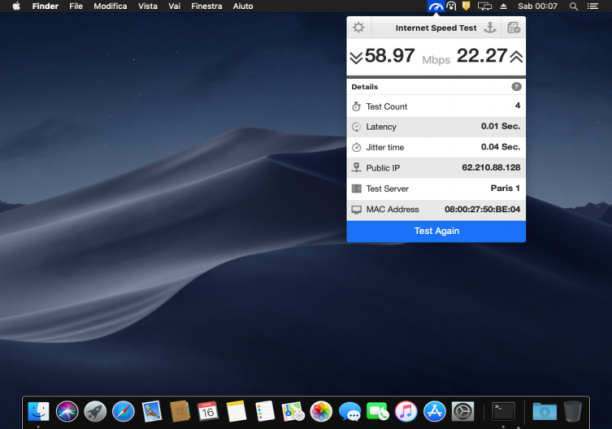
Task: Open the Trash in the Dock
Action: 573,411
